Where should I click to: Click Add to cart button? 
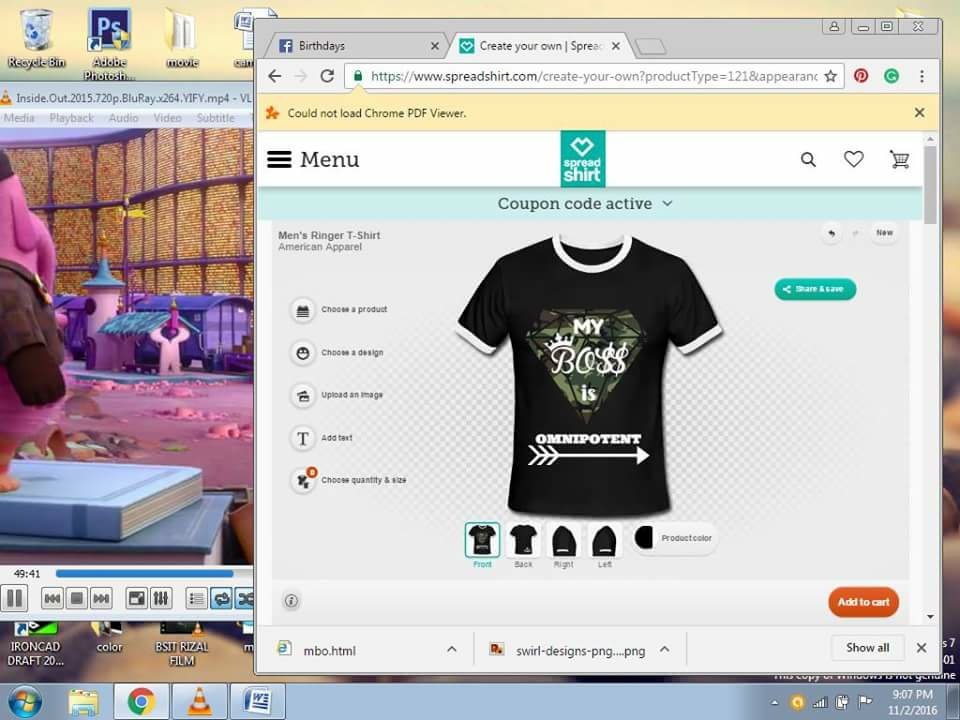(x=863, y=602)
